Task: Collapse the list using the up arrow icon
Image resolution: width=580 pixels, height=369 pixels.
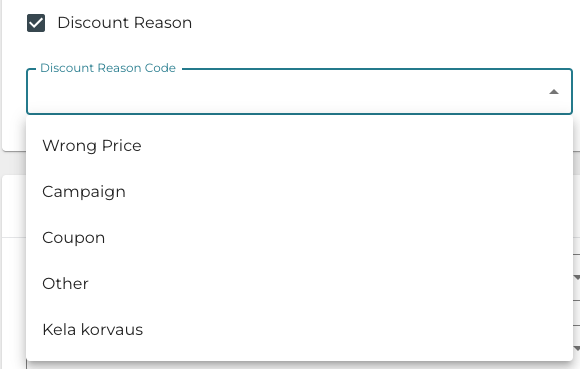Action: pos(553,92)
